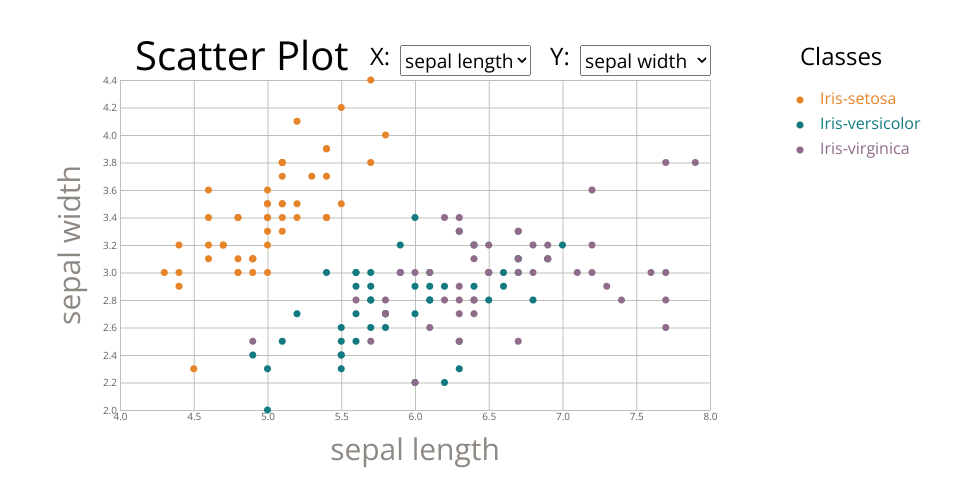960x500 pixels.
Task: Click the purple Iris-virginica legend dot
Action: coord(799,149)
